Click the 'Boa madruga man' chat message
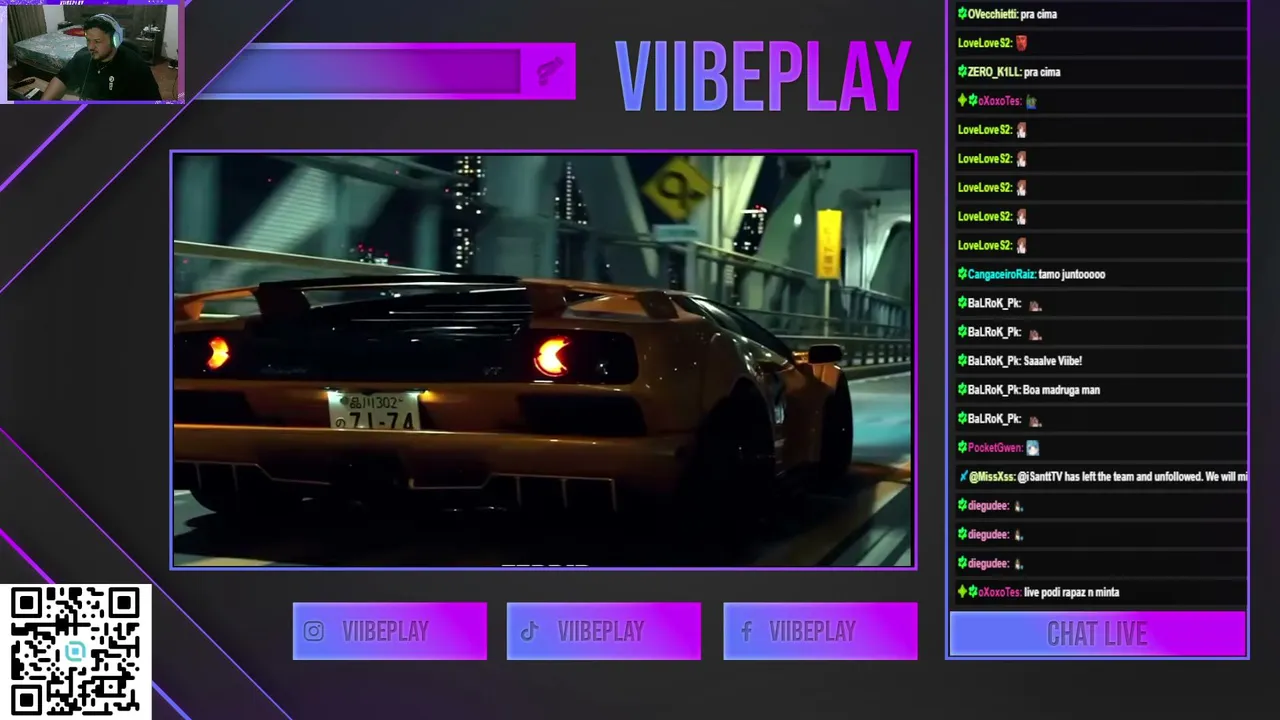The width and height of the screenshot is (1280, 720). pyautogui.click(x=1061, y=390)
